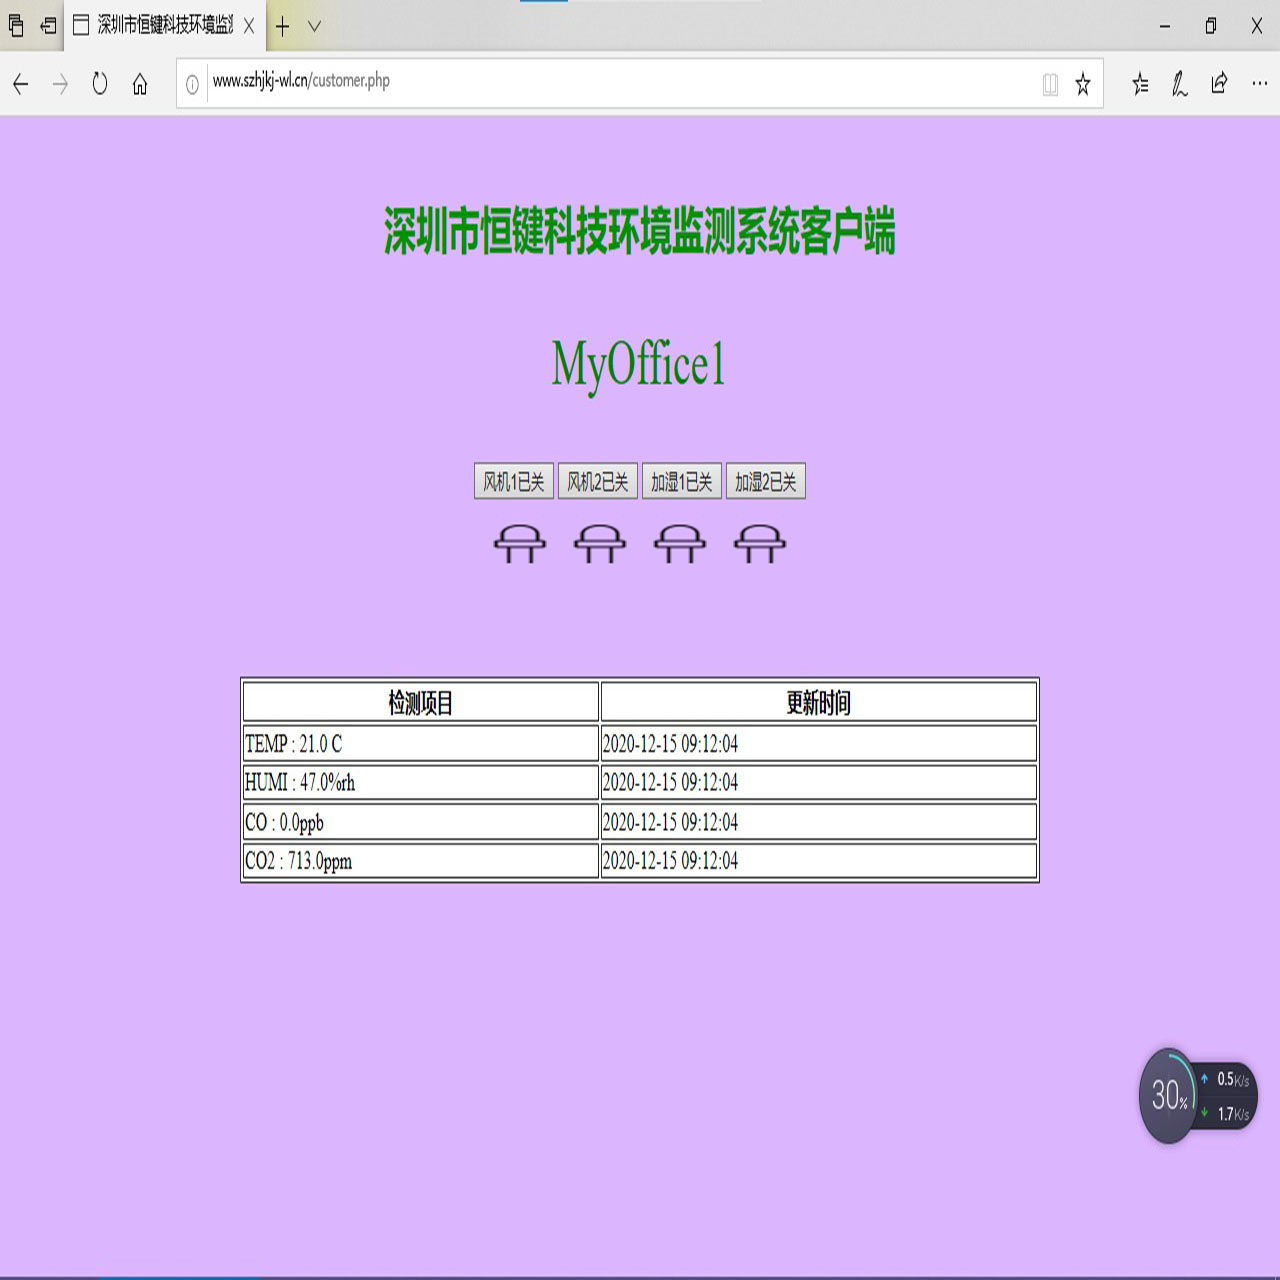Select the CO : 0.0ppb cell
The image size is (1280, 1280).
(x=421, y=822)
